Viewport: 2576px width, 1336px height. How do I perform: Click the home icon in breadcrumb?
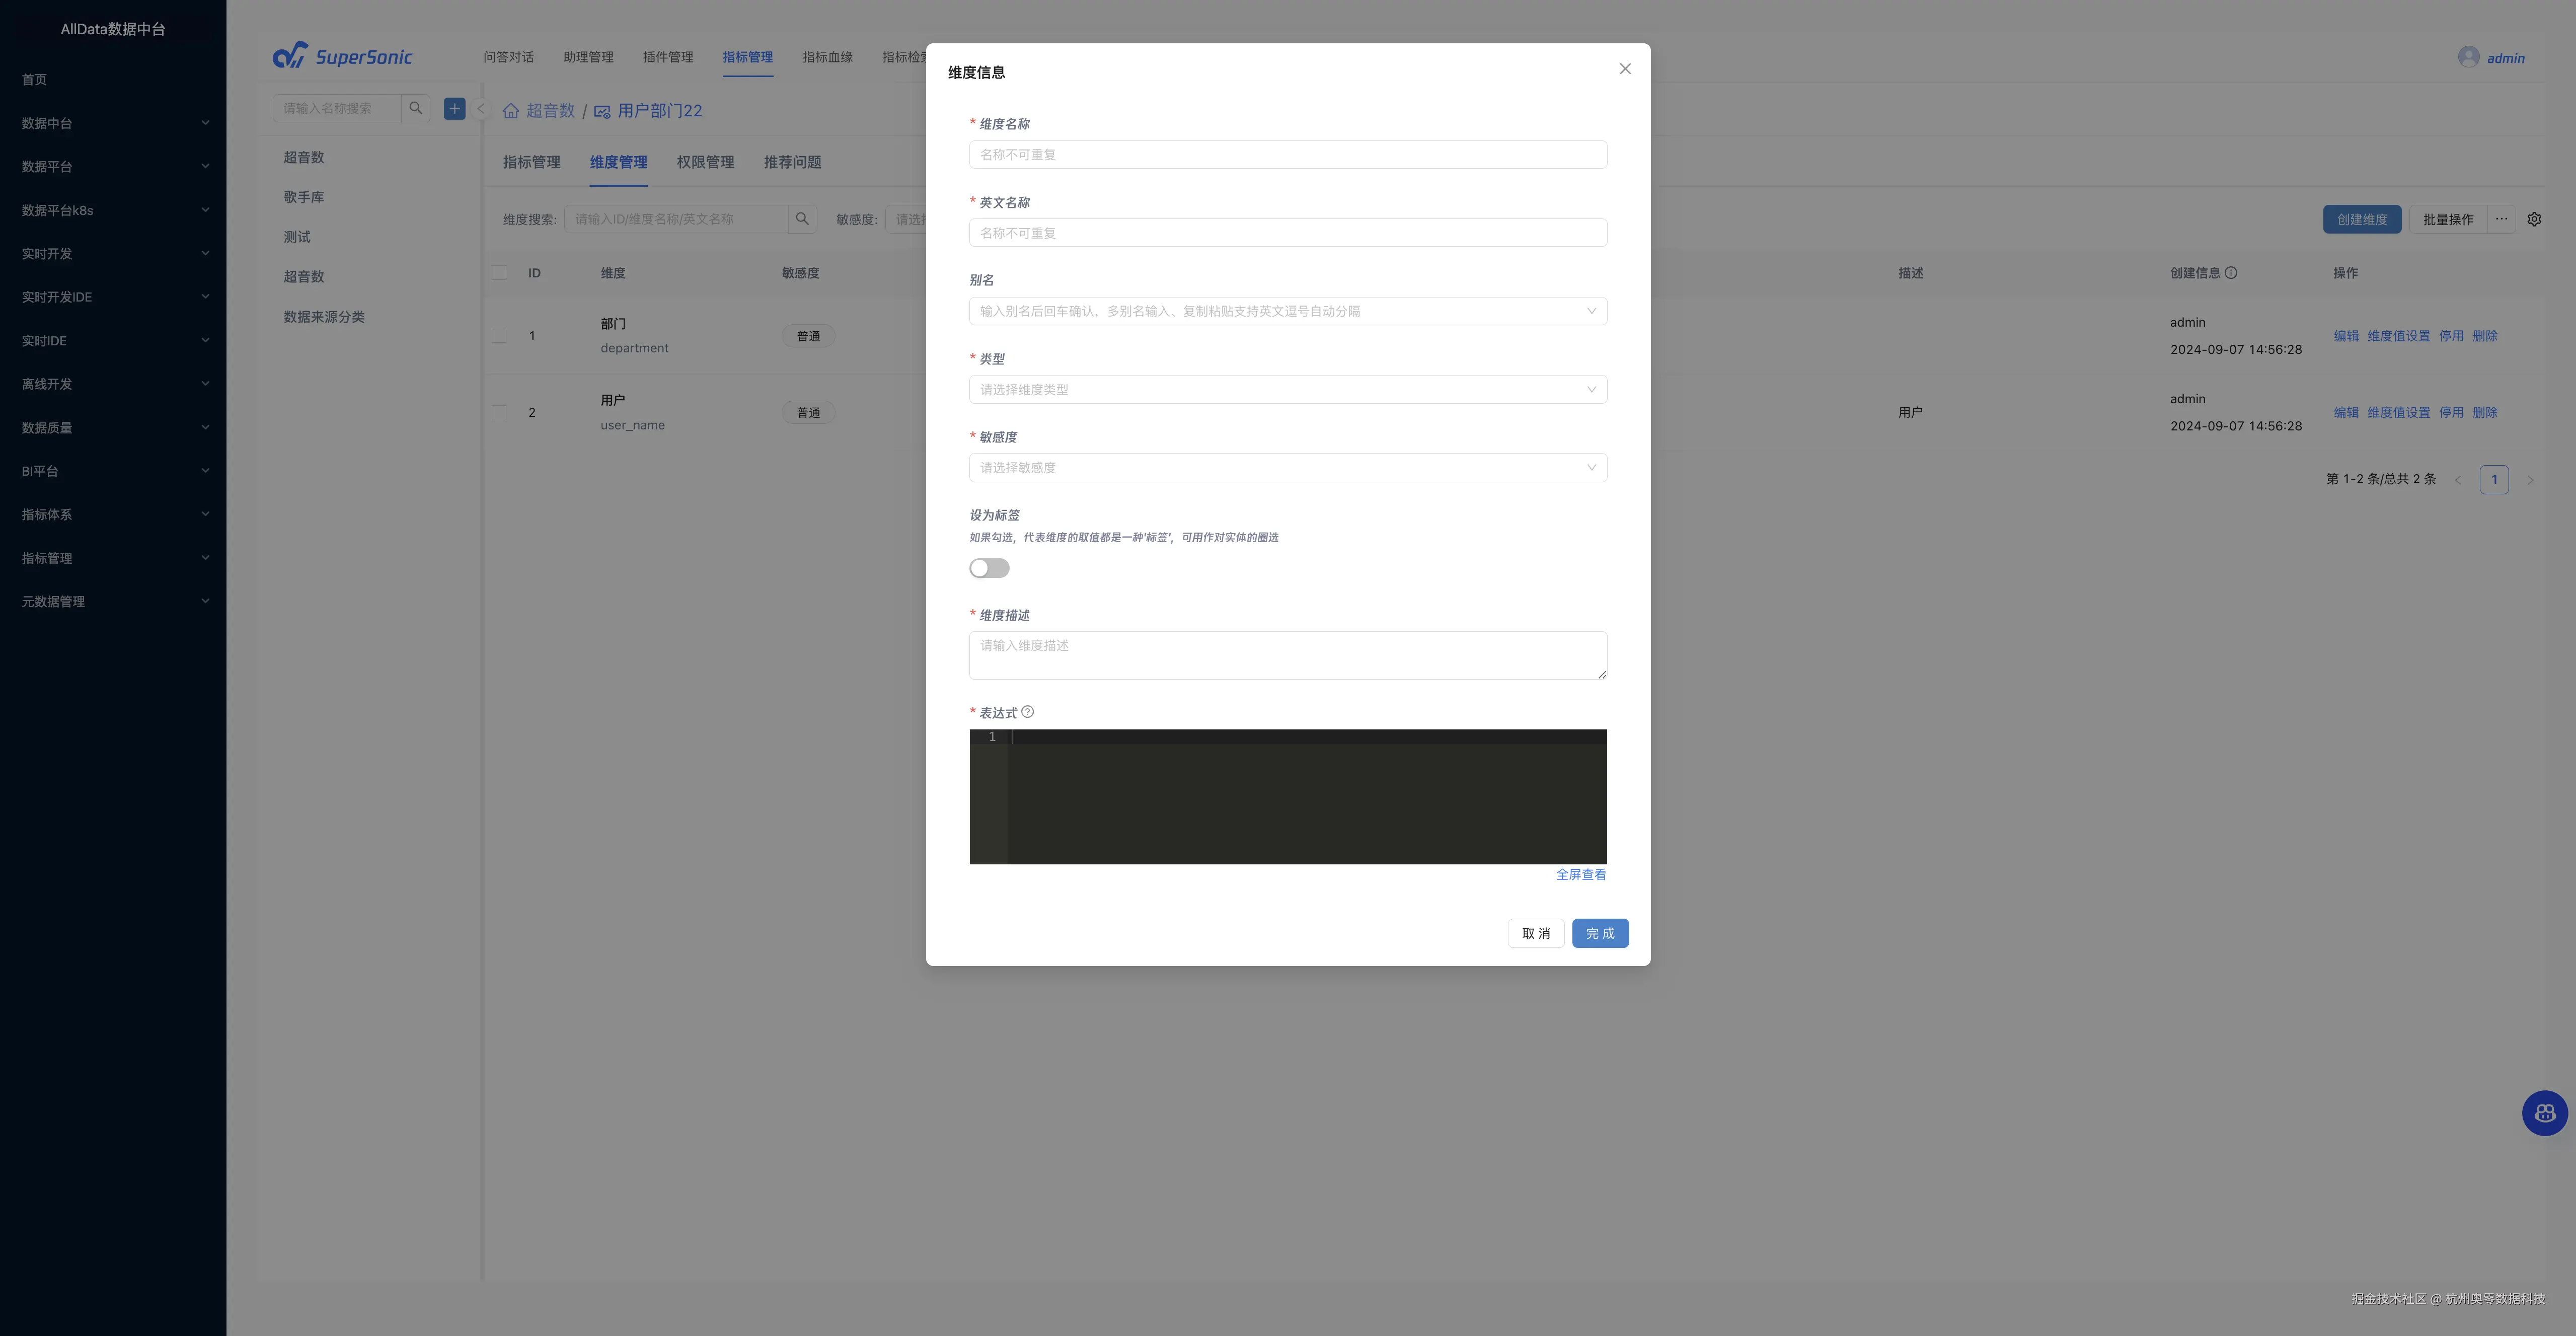(x=511, y=111)
